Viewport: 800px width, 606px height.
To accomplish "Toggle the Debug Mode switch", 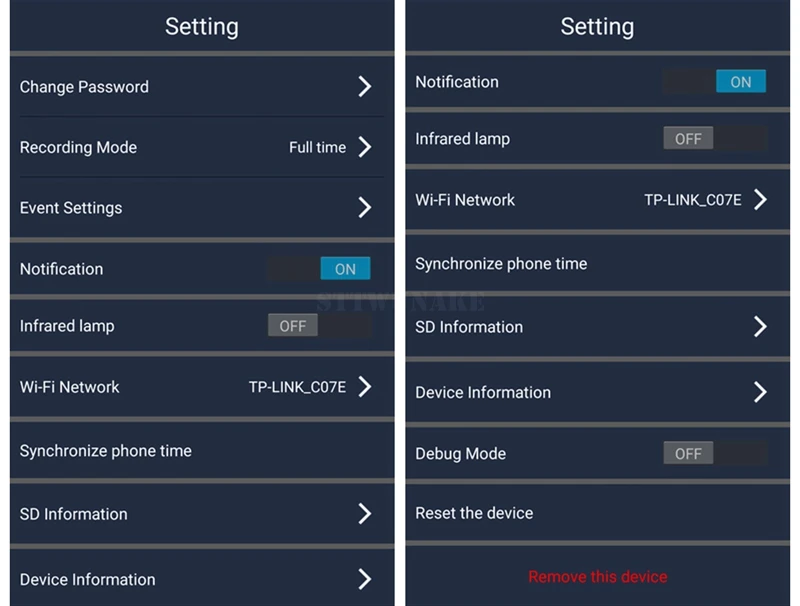I will (x=715, y=453).
